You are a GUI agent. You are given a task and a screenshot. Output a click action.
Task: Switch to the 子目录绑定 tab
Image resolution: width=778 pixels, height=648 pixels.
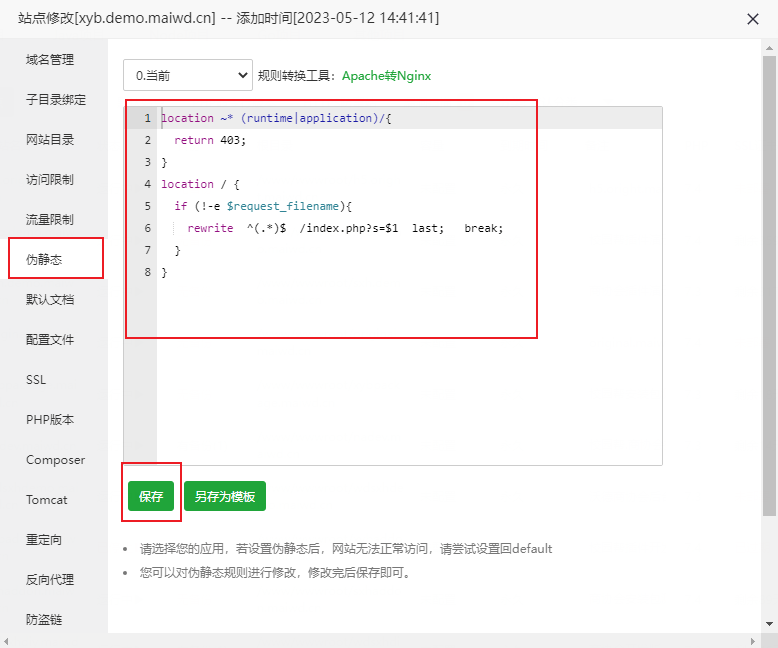click(56, 100)
